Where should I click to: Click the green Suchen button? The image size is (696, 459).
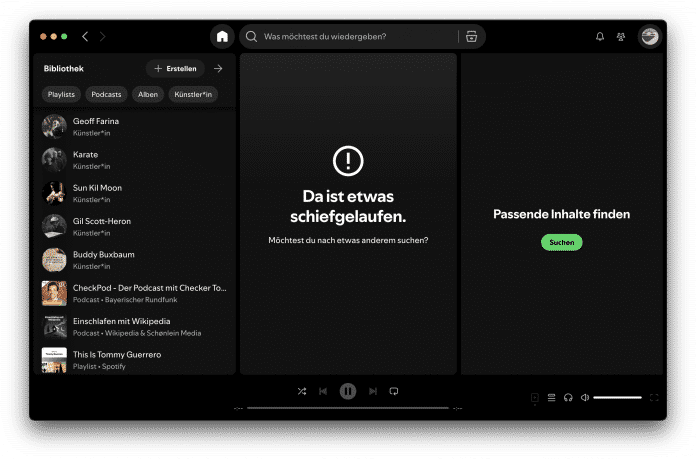[562, 242]
